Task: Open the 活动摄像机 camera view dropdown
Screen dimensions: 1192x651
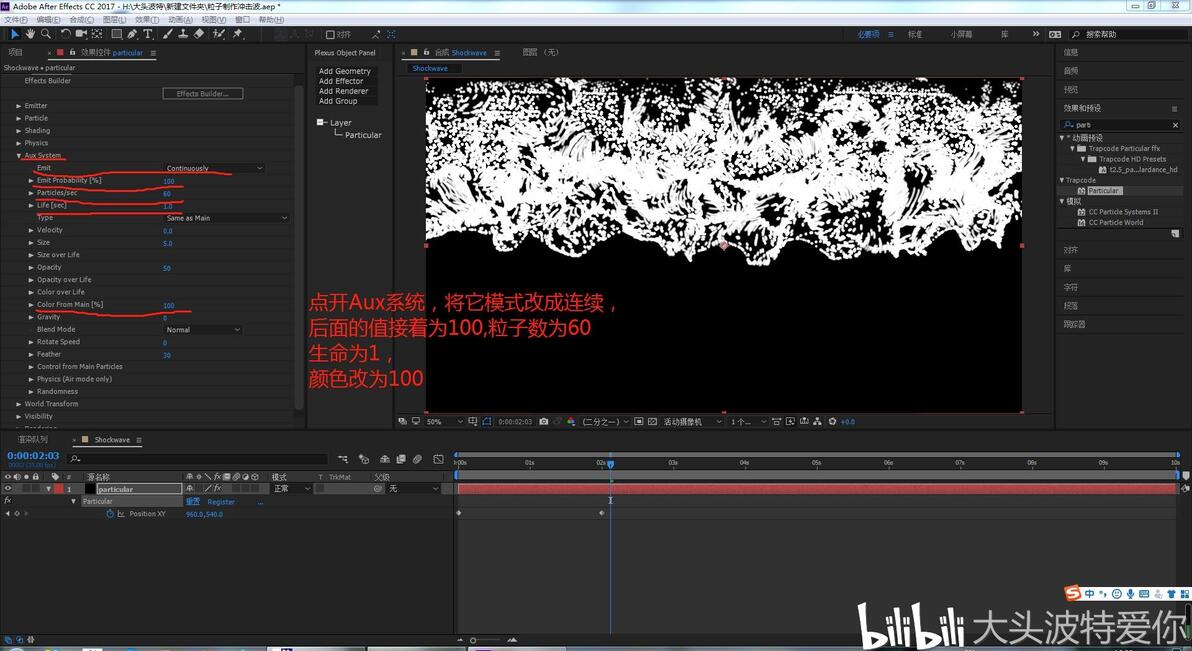Action: (692, 421)
